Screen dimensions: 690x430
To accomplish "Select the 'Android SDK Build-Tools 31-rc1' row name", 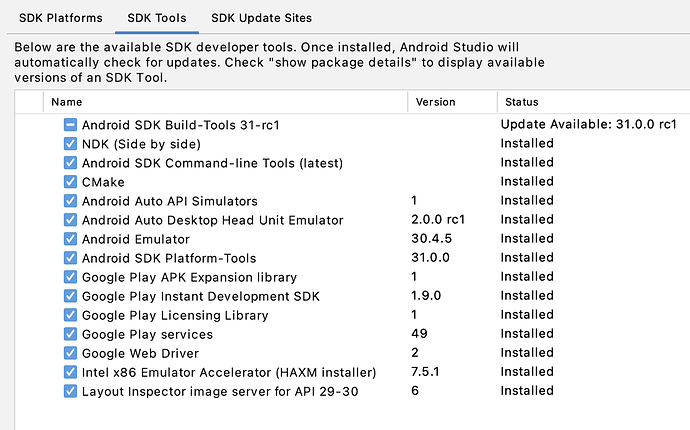I will [x=180, y=125].
